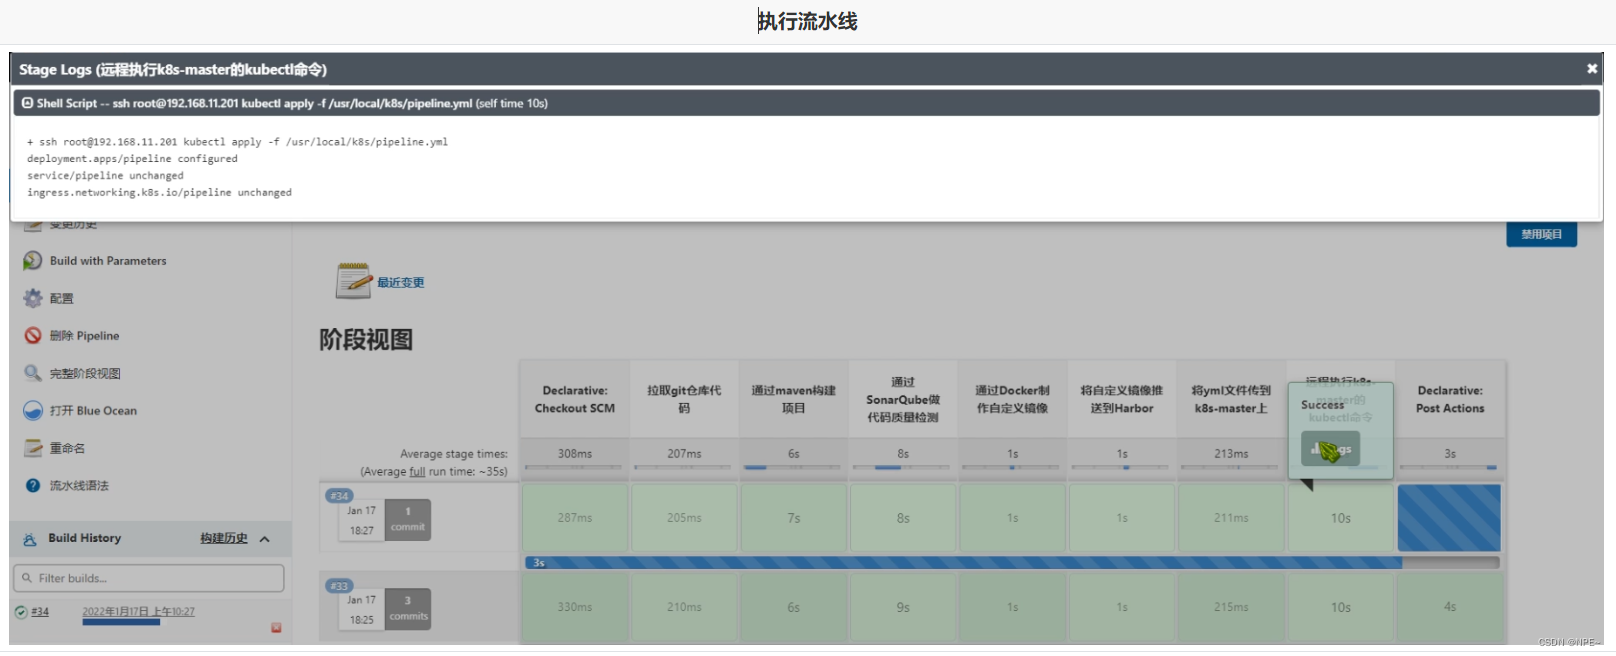The image size is (1616, 656).
Task: Click the build #34 progress bar
Action: click(121, 622)
